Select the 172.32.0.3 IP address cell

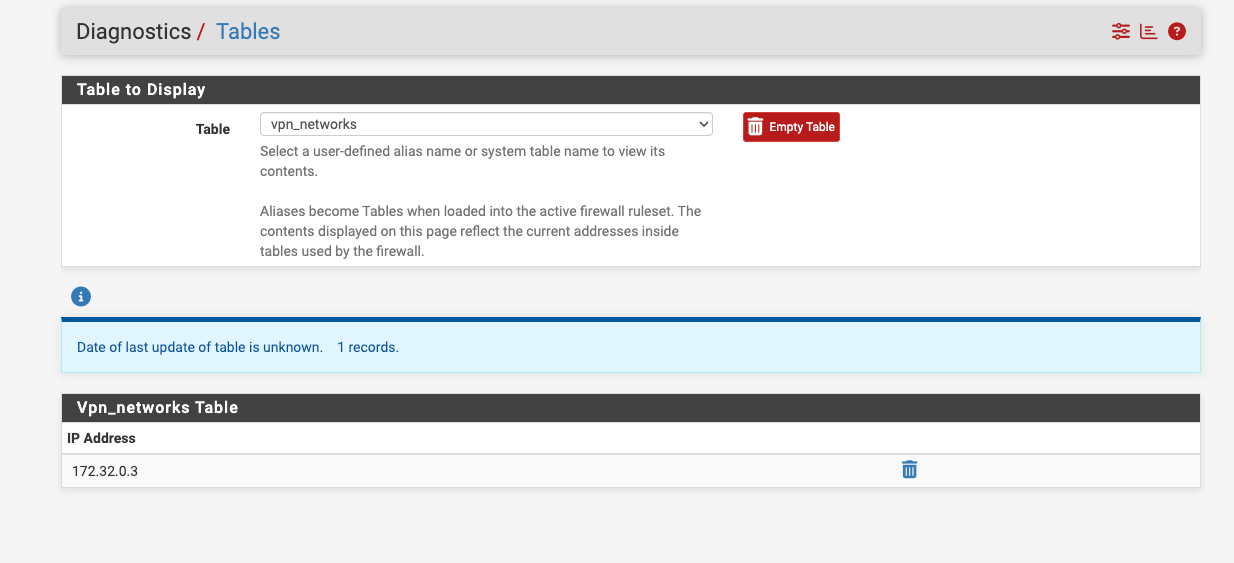pyautogui.click(x=105, y=471)
